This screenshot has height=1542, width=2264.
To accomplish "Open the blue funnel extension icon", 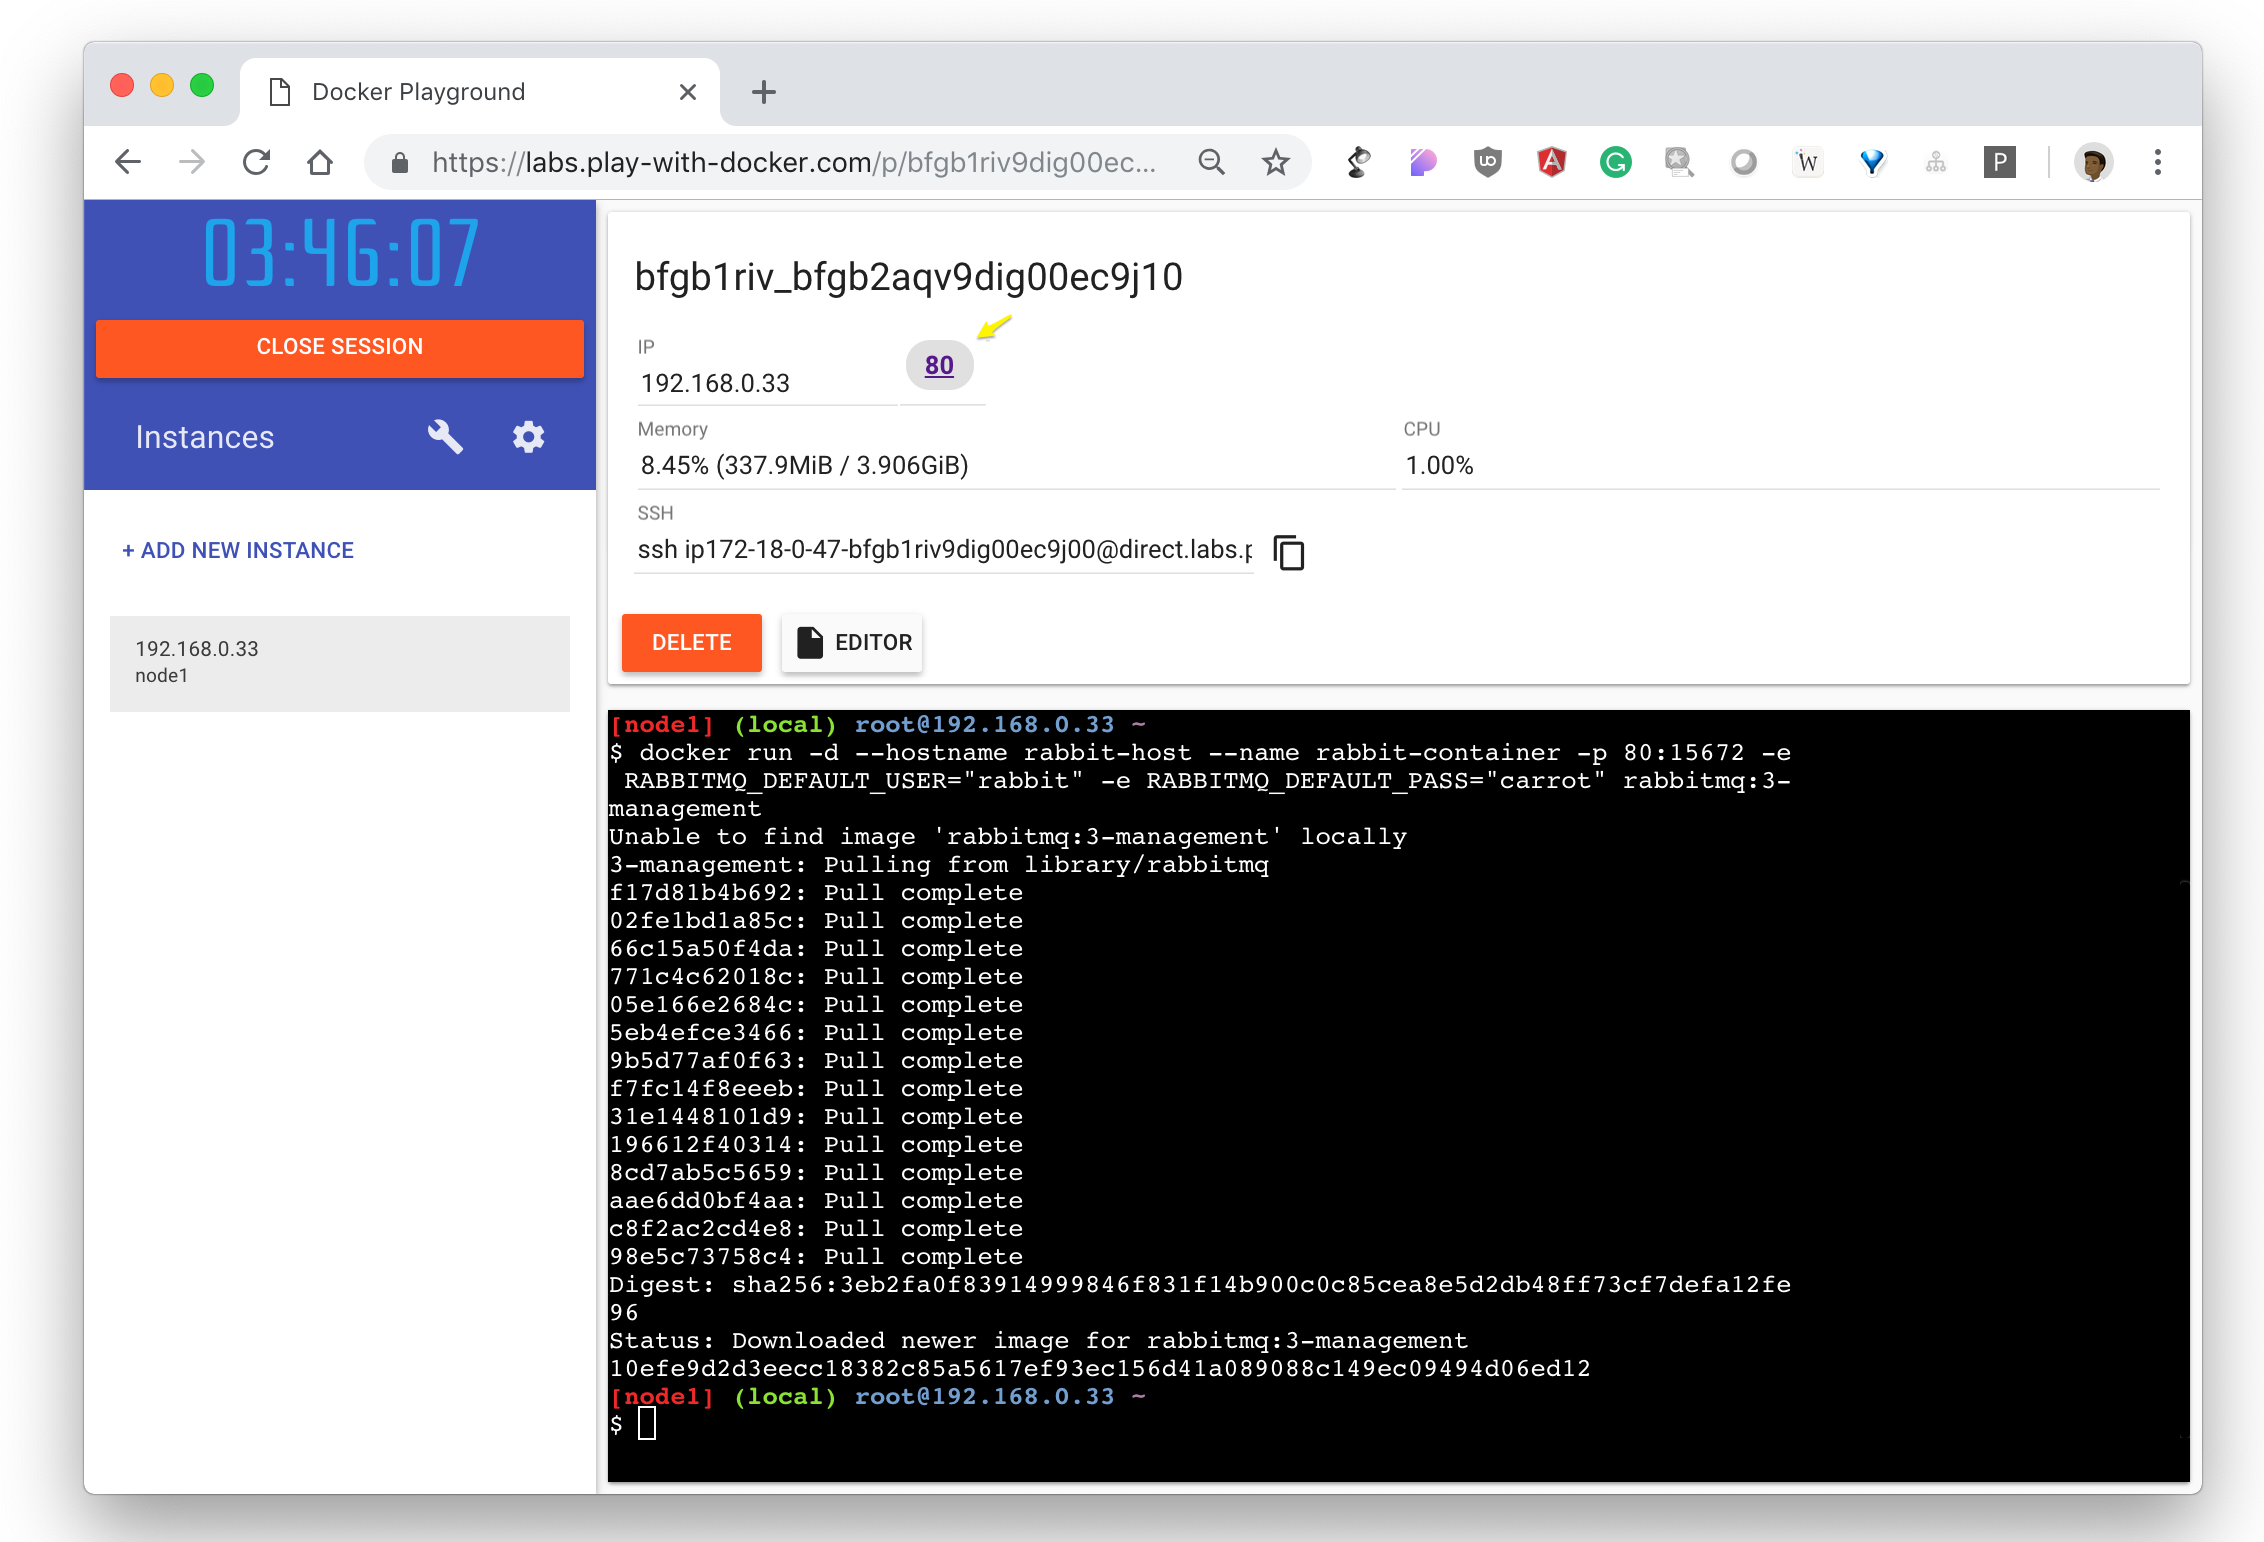I will [x=1871, y=162].
